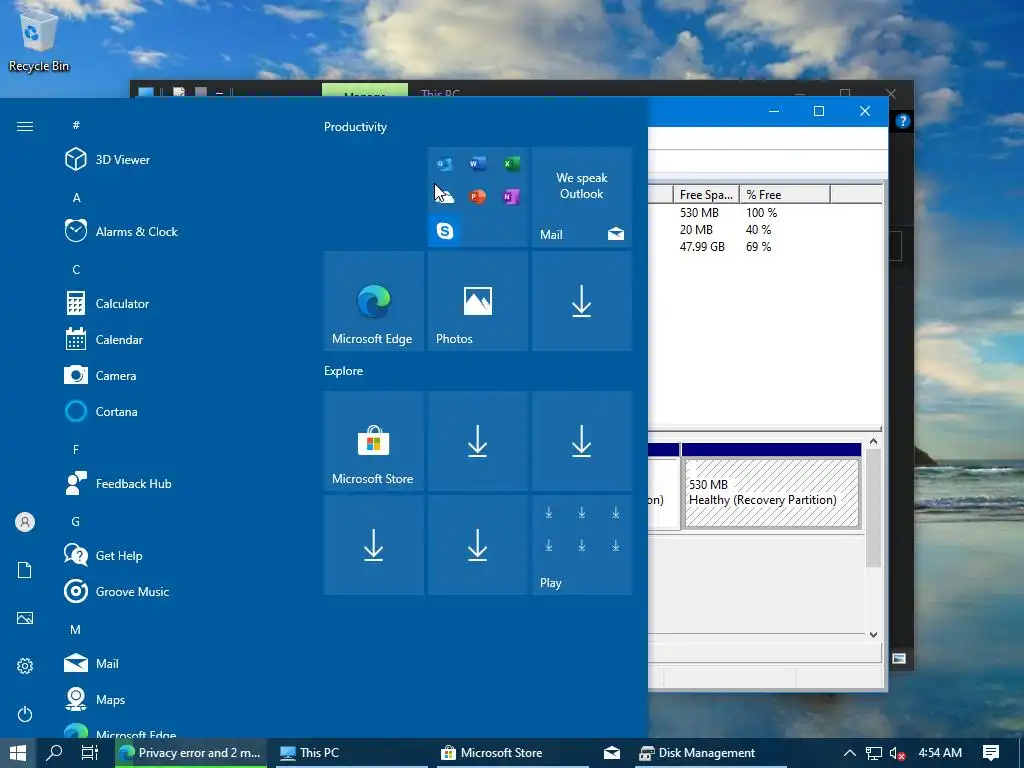Click the Windows Start button

click(18, 752)
